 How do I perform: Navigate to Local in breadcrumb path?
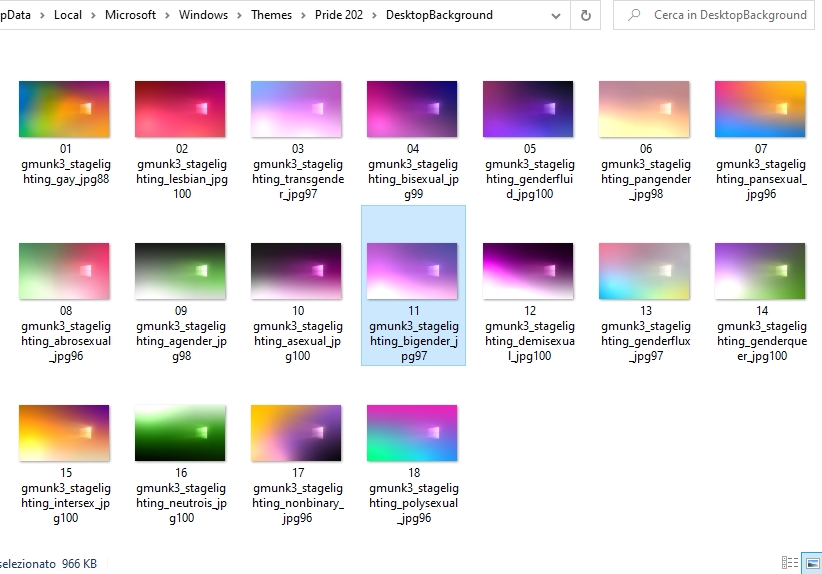click(x=68, y=15)
